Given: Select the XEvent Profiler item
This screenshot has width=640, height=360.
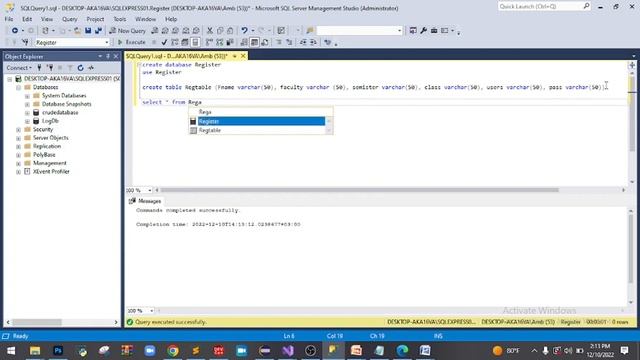Looking at the screenshot, I should click(51, 171).
